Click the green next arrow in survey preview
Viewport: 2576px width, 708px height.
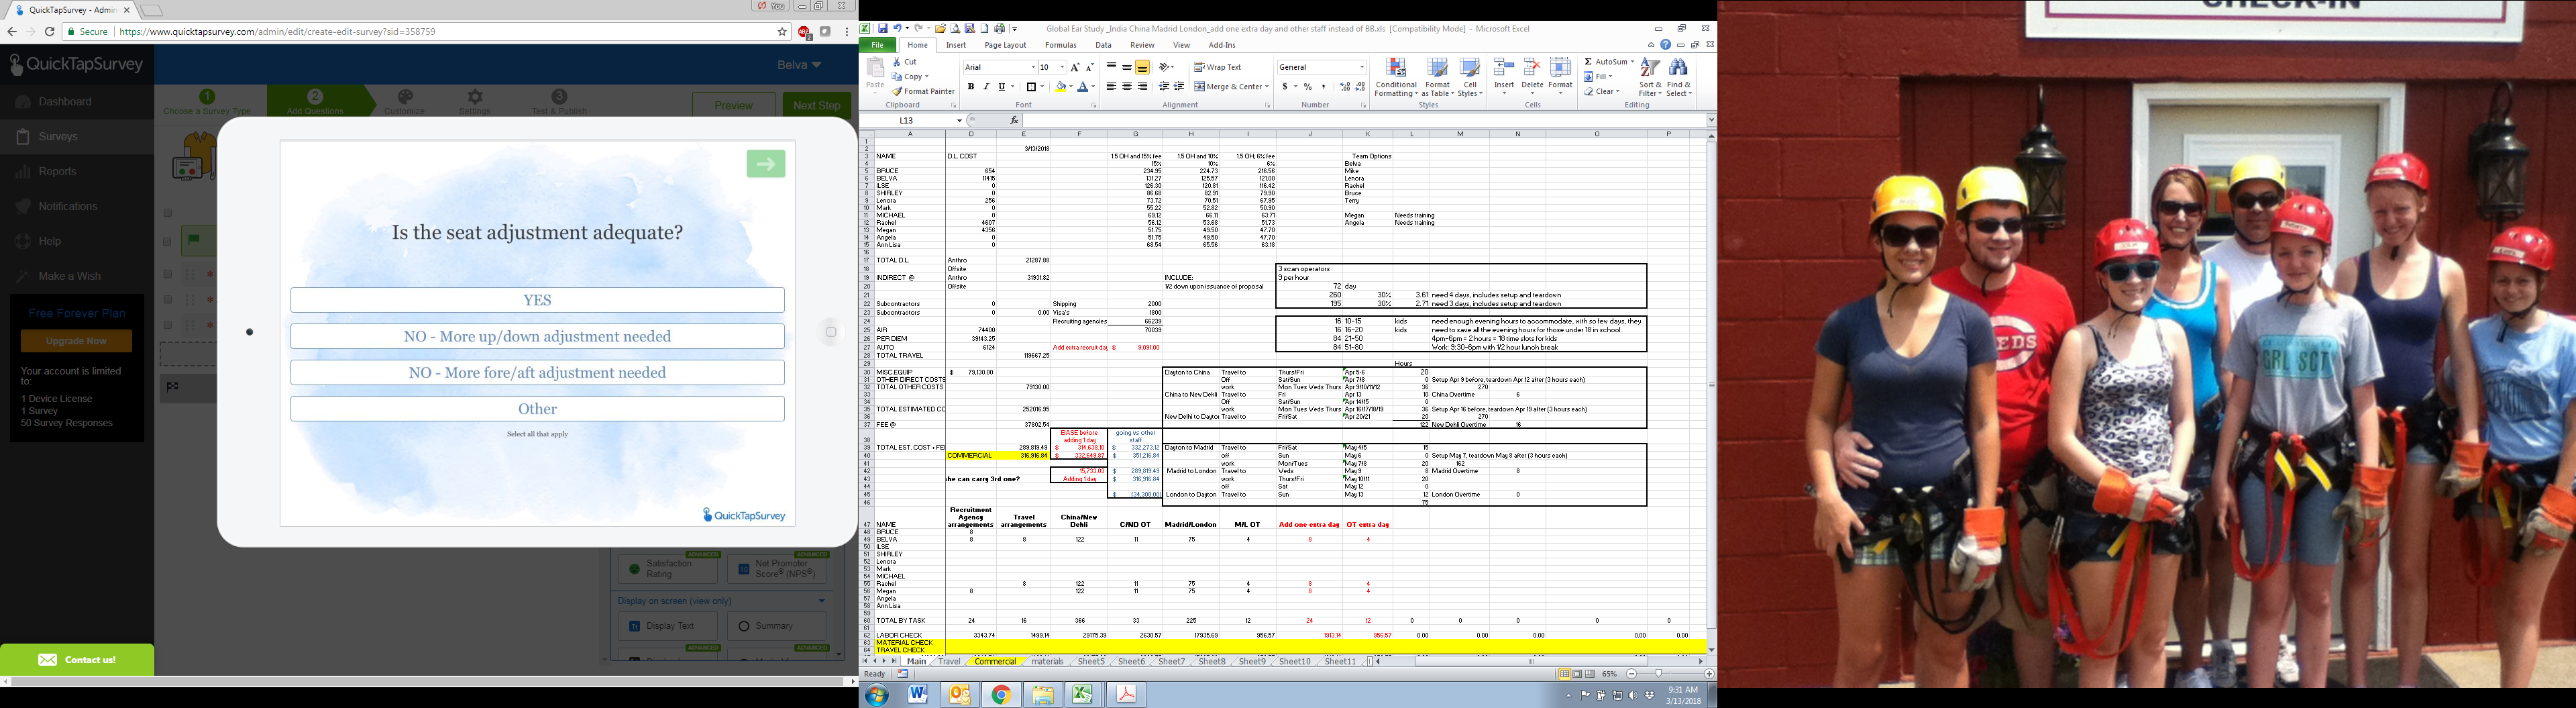pos(765,164)
